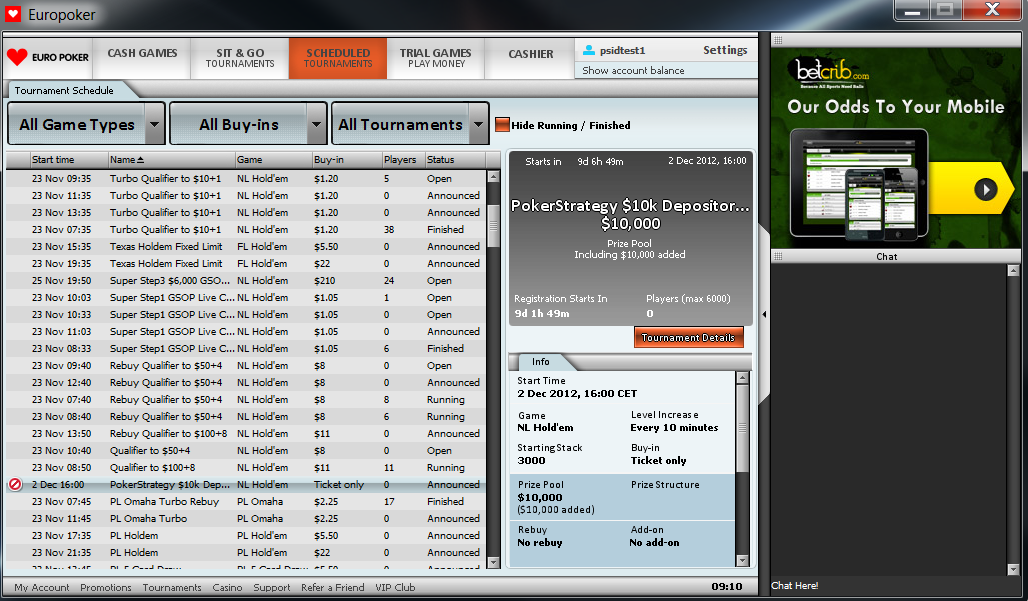
Task: Click the psidtest1 username
Action: 622,50
